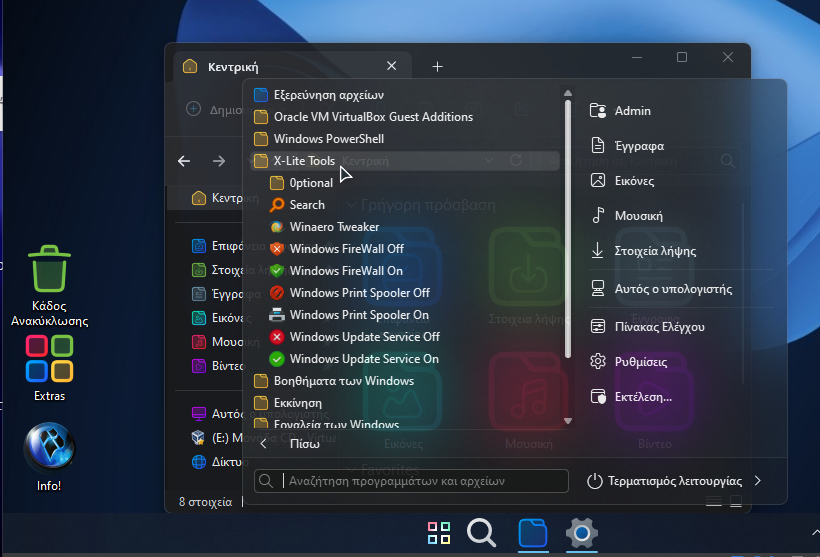Image resolution: width=820 pixels, height=557 pixels.
Task: Open the CD drive (E:) in sidebar
Action: (x=217, y=437)
